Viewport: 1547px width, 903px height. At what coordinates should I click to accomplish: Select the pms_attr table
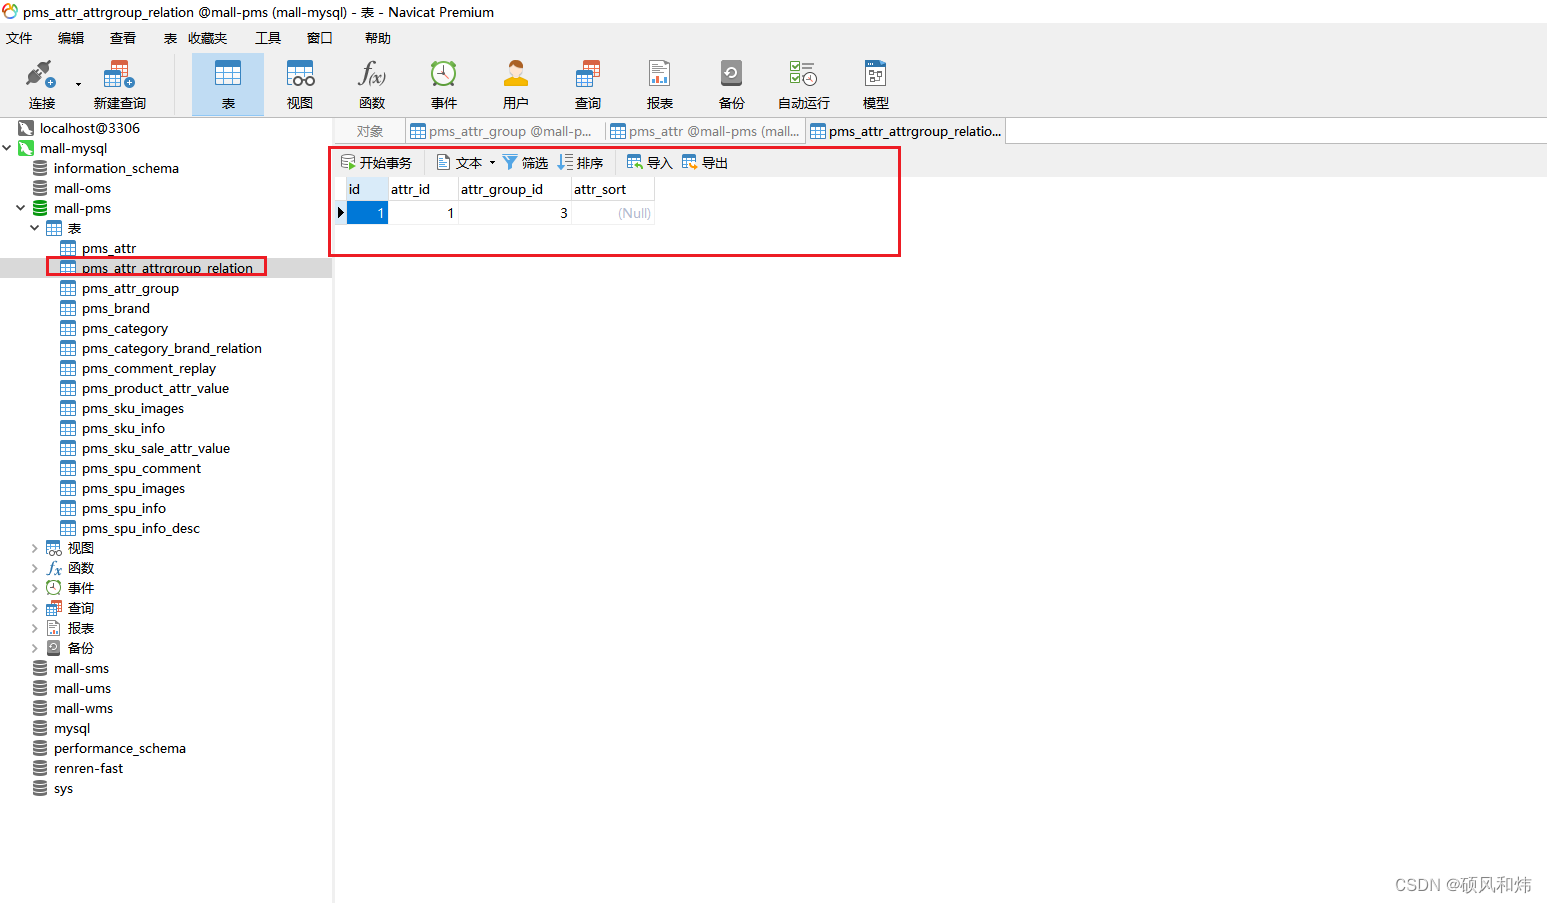pos(109,248)
